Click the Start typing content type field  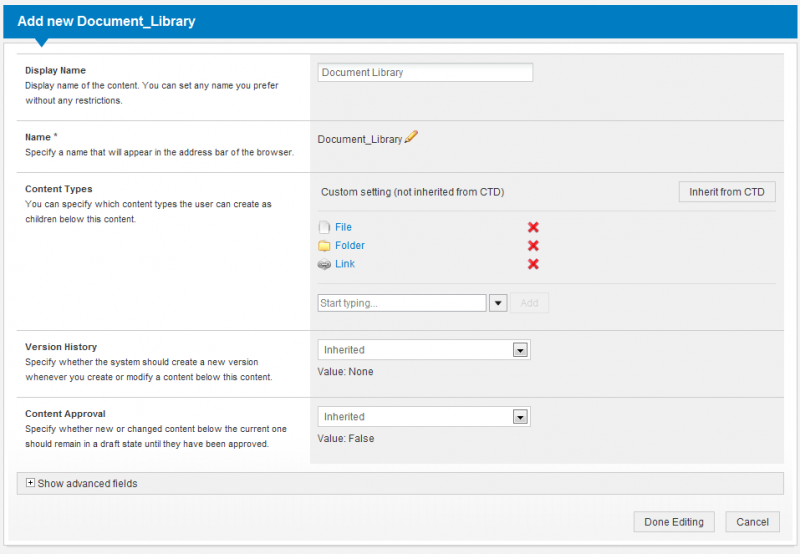402,303
